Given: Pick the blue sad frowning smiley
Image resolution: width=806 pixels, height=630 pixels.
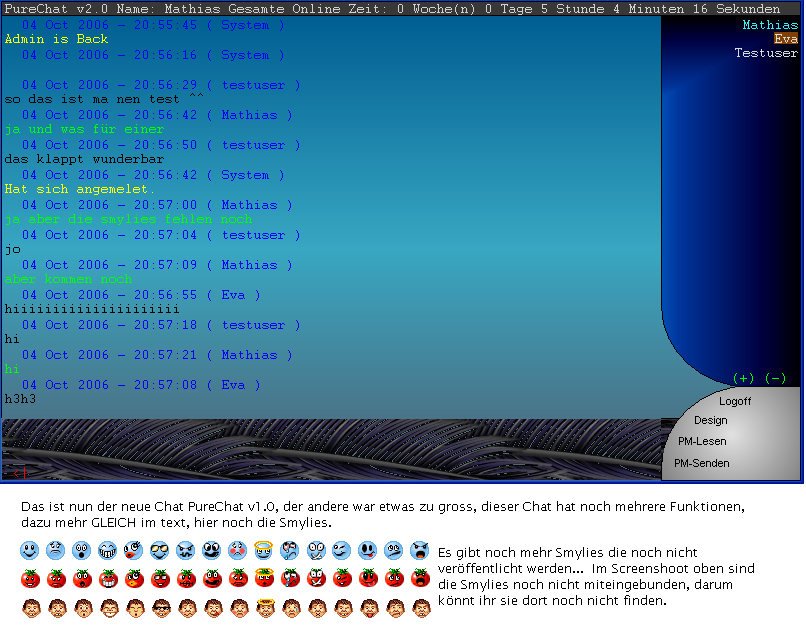Looking at the screenshot, I should pos(56,550).
